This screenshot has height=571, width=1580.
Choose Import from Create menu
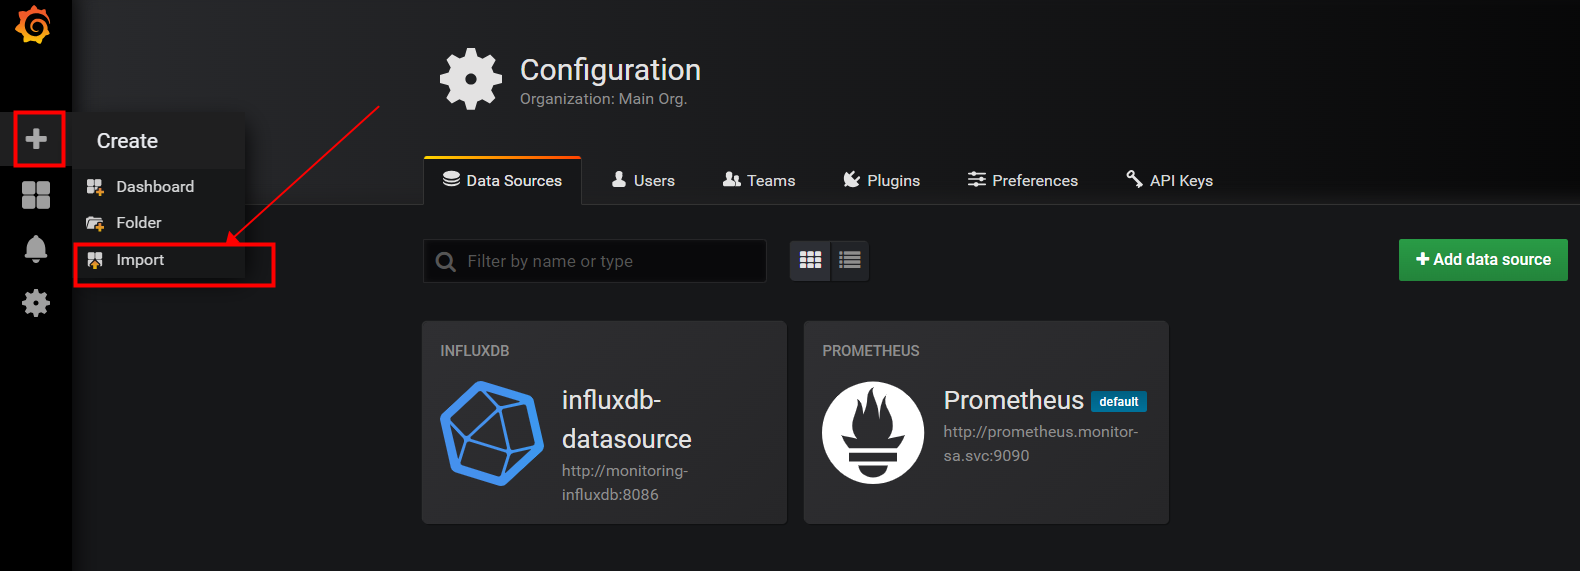coord(140,260)
